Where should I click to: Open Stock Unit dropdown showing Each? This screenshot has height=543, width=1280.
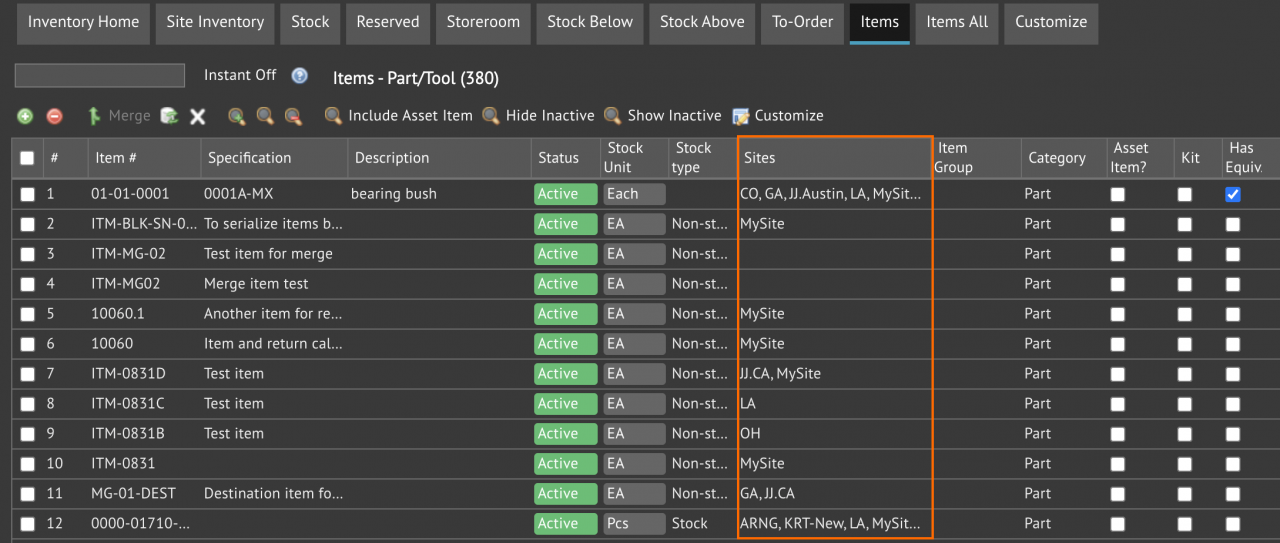[x=634, y=194]
